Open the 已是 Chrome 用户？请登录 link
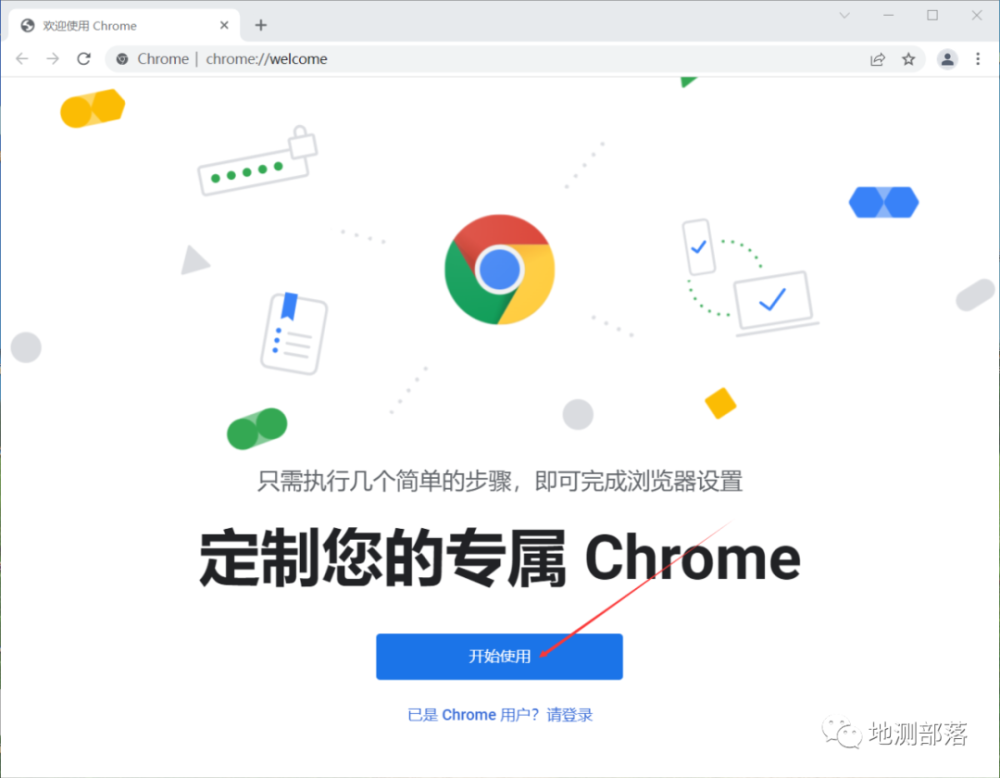 click(x=500, y=715)
